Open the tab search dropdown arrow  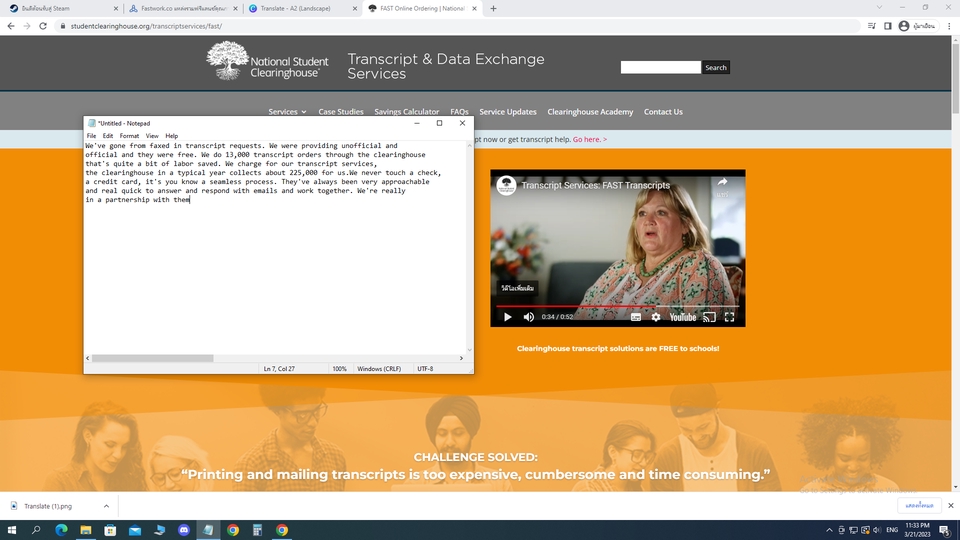(x=879, y=8)
